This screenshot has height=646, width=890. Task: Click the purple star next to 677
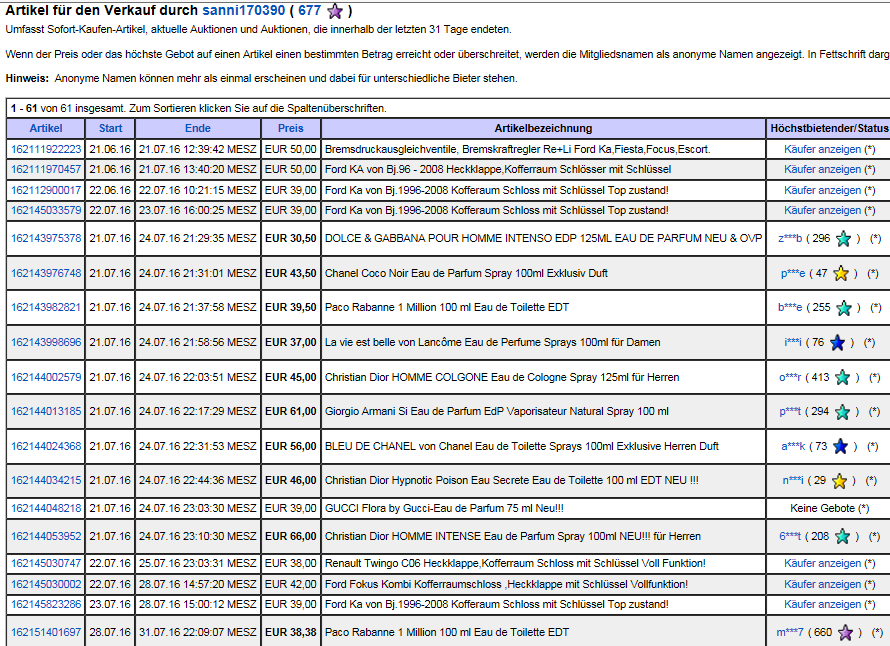(x=335, y=11)
